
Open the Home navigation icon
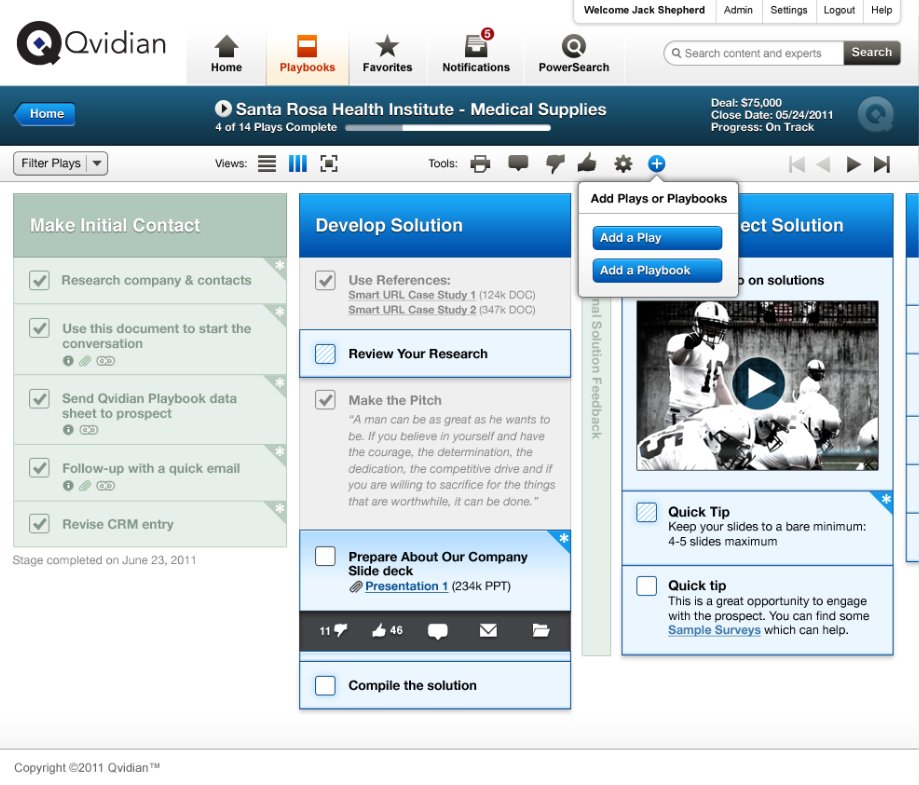click(226, 55)
